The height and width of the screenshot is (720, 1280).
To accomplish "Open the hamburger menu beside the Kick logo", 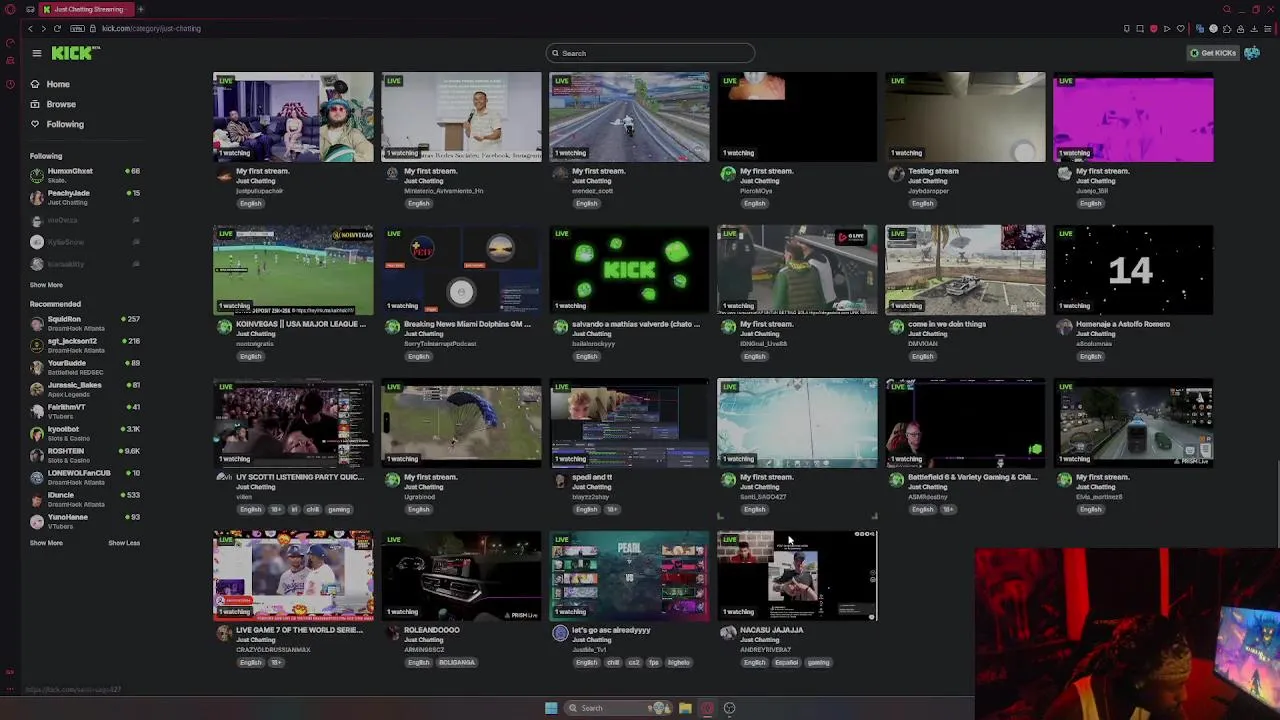I will tap(36, 54).
